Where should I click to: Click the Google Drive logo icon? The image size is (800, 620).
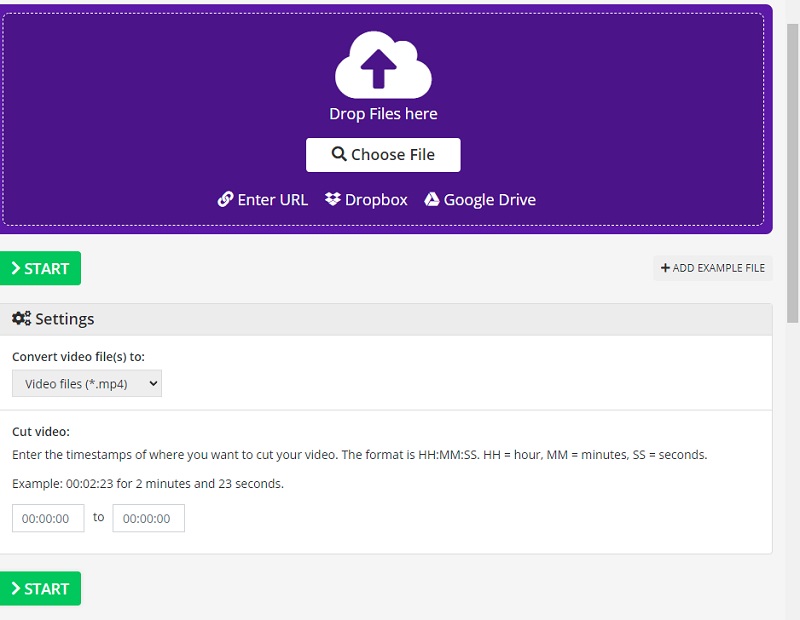tap(432, 199)
